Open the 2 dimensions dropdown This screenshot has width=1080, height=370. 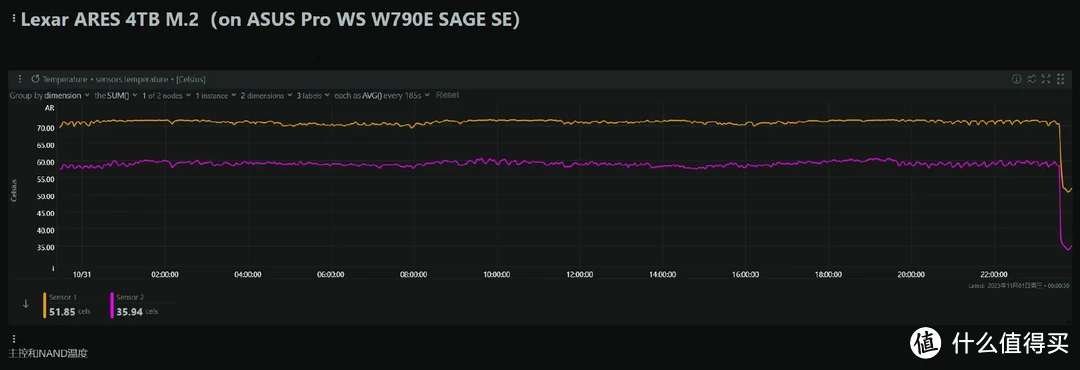click(x=267, y=95)
